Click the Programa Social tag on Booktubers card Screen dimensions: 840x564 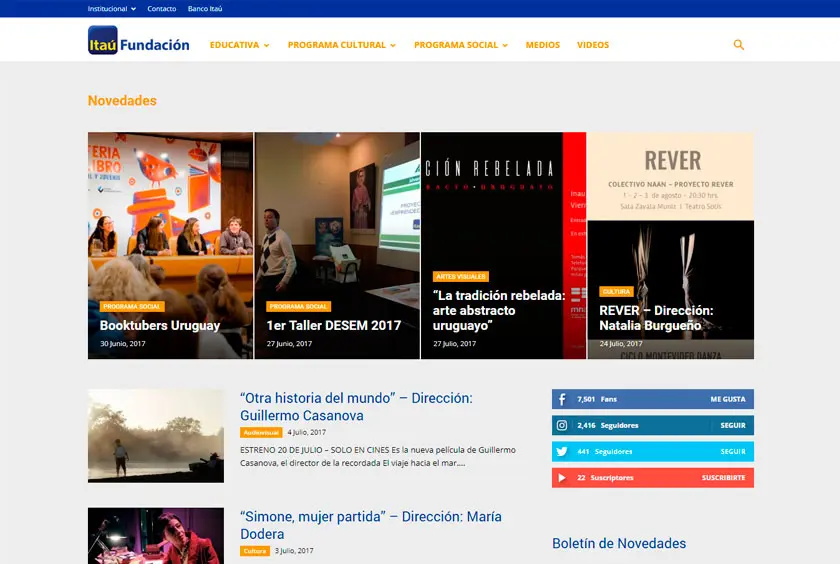132,306
